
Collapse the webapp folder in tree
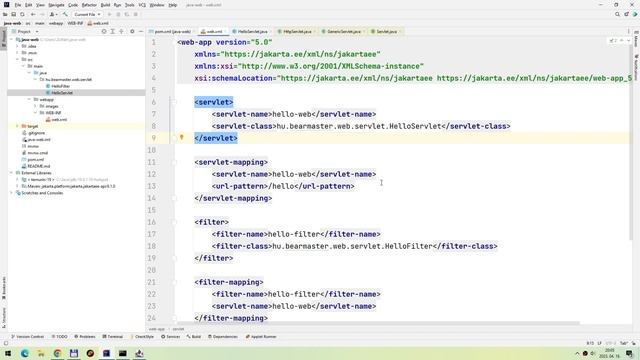[x=29, y=100]
